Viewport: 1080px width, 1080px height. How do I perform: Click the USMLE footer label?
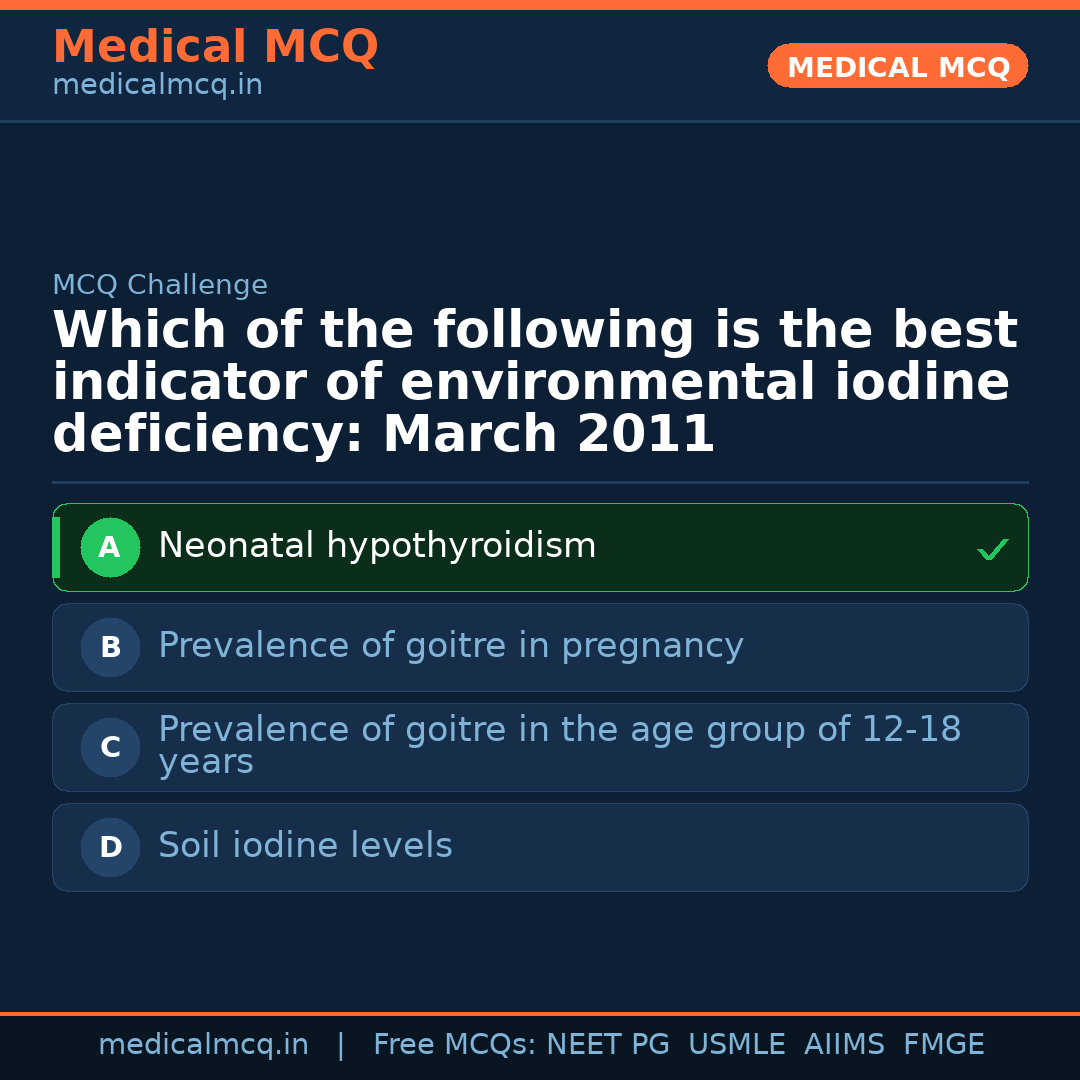tap(736, 1045)
